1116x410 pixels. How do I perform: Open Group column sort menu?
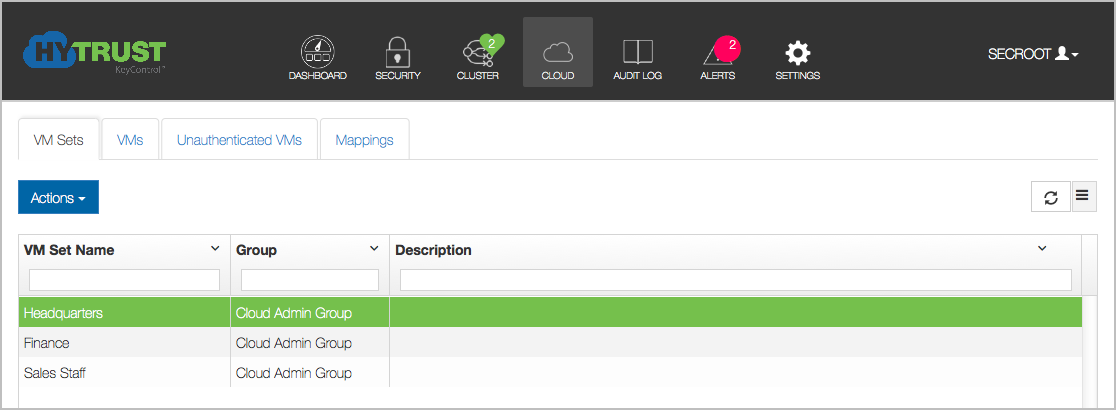click(374, 249)
